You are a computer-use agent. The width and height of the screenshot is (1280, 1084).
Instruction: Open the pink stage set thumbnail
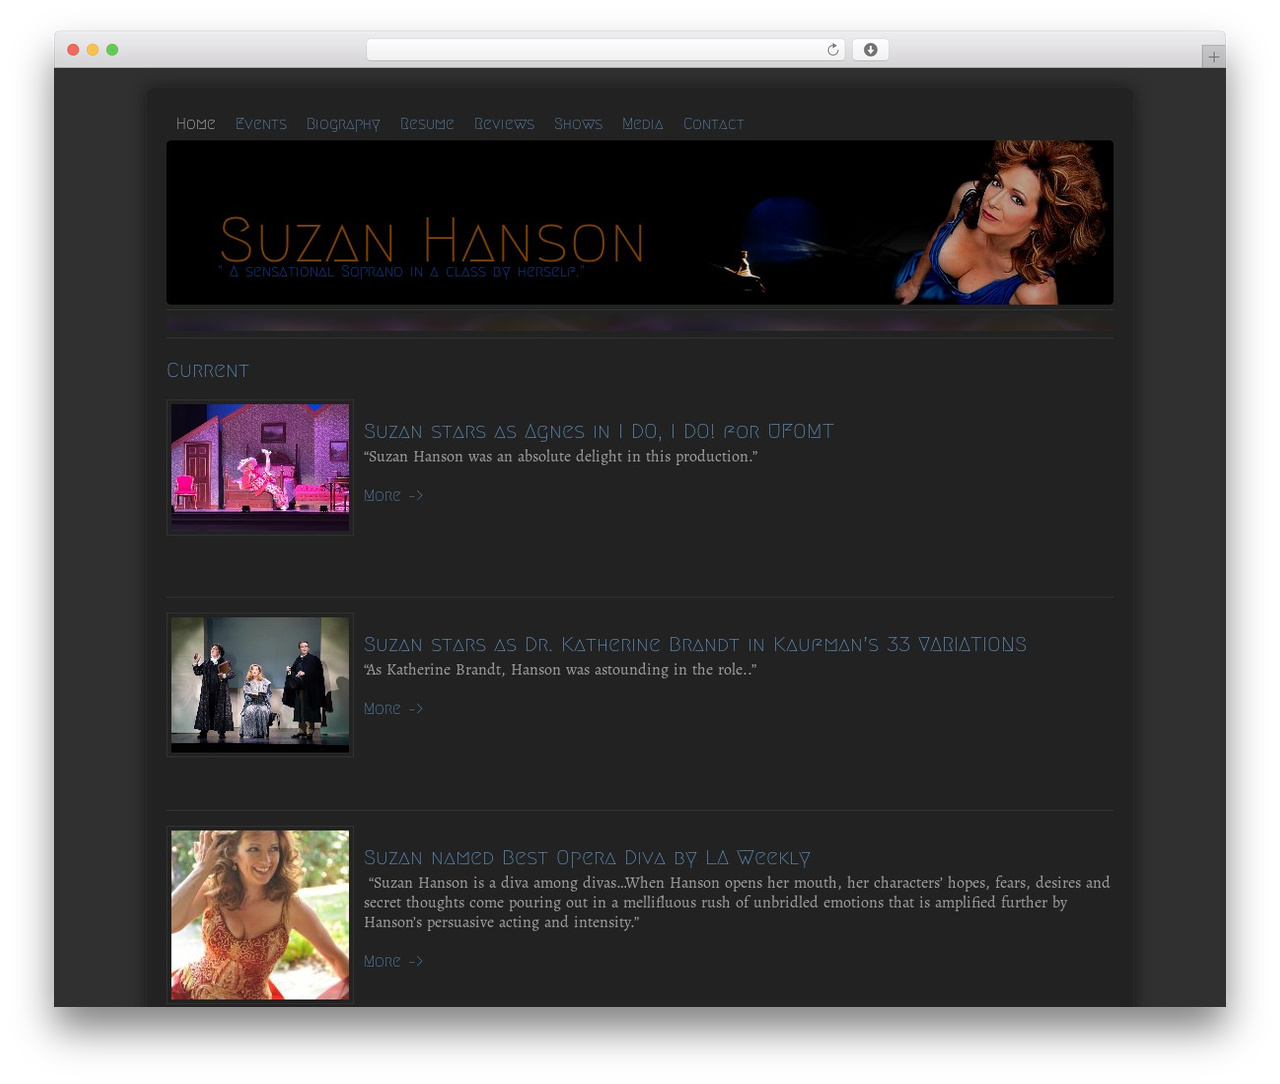click(260, 467)
